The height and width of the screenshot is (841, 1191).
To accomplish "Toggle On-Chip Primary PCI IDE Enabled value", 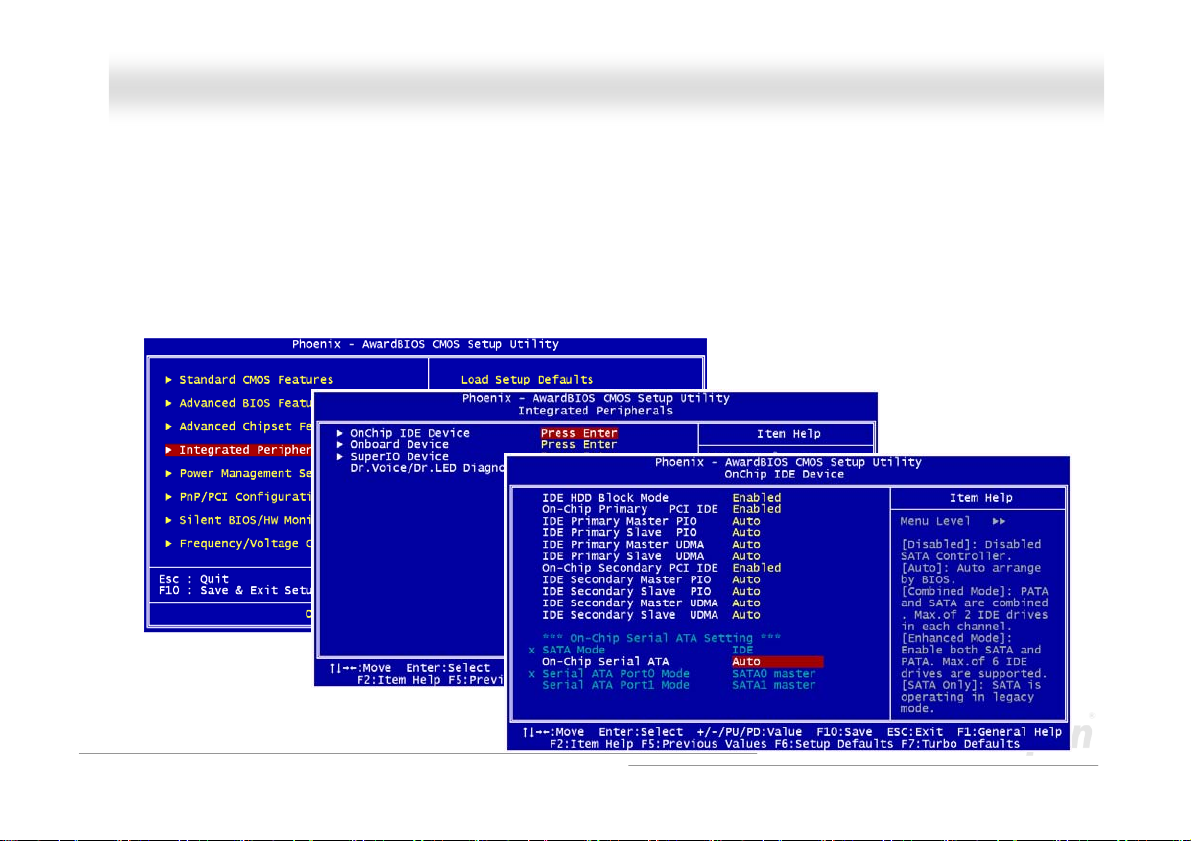I will point(757,509).
